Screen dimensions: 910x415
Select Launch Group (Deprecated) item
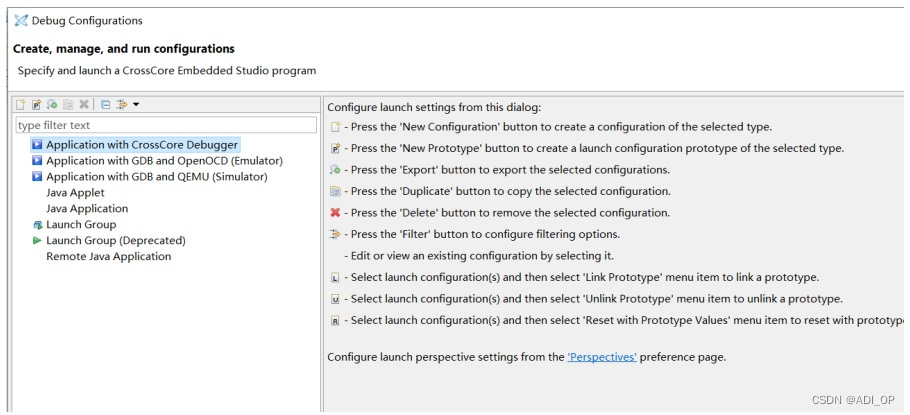[116, 240]
